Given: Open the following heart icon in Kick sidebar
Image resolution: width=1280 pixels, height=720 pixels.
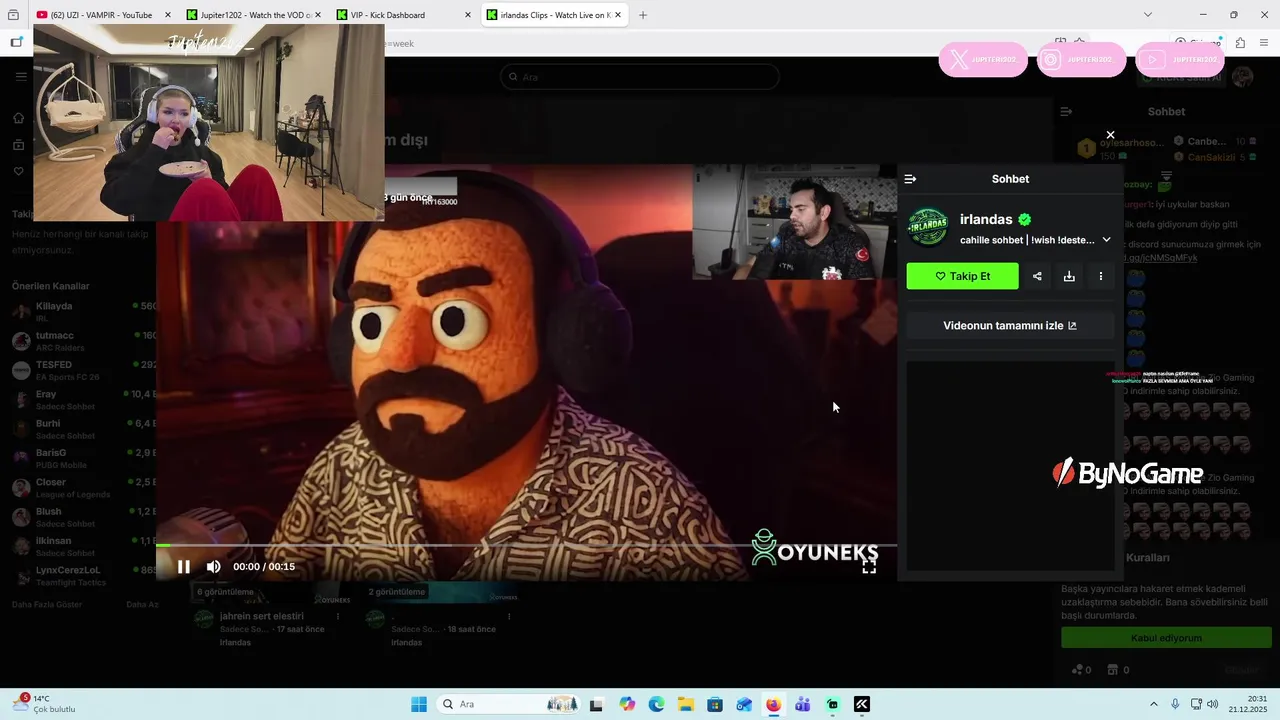Looking at the screenshot, I should coord(18,171).
